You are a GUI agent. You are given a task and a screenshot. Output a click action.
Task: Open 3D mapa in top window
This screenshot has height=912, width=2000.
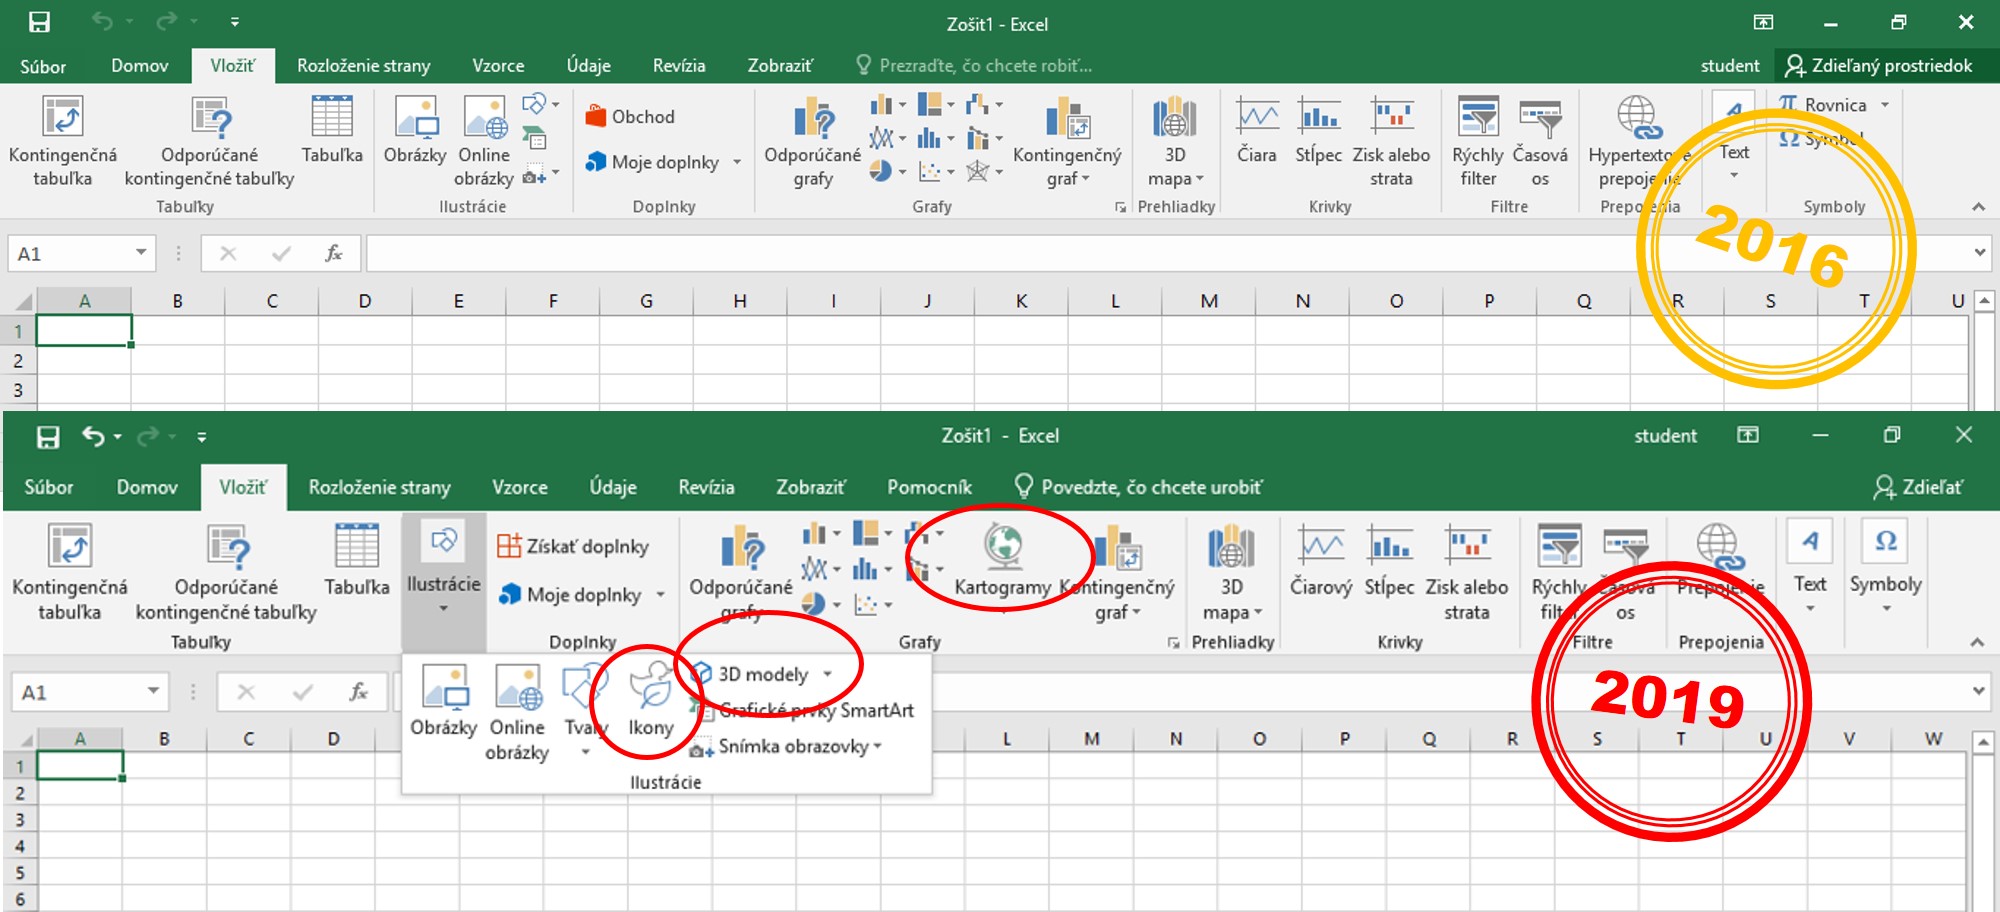coord(1175,142)
